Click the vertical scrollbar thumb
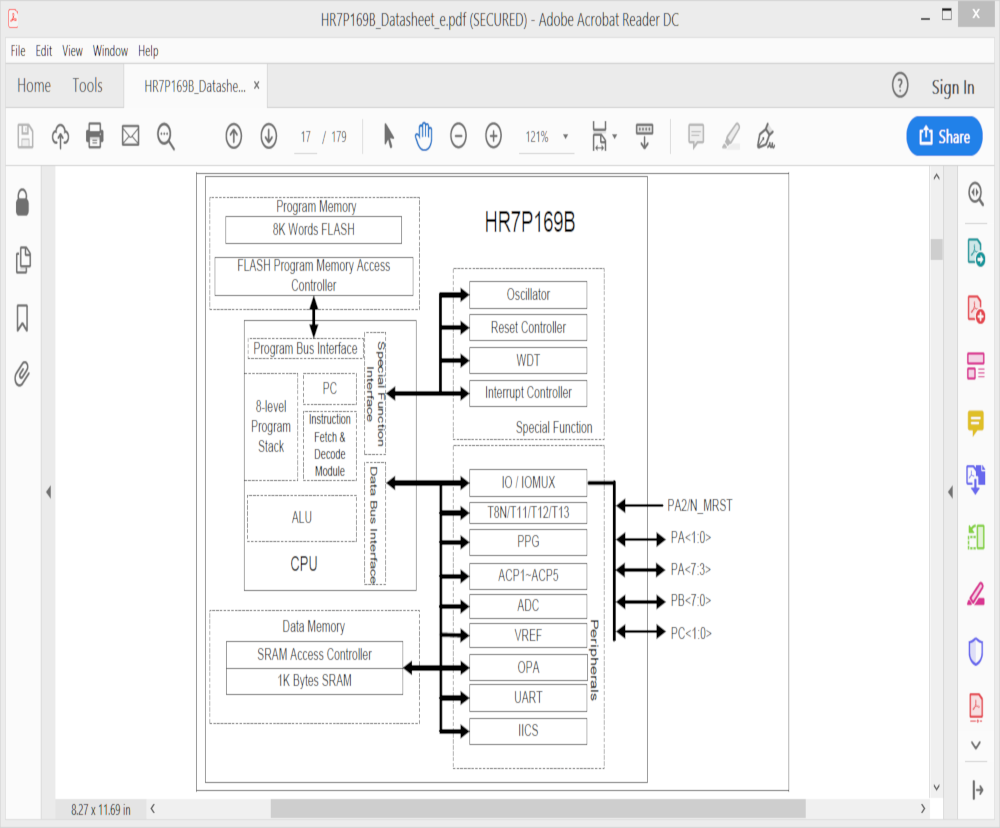Screen dimensions: 1000x828 point(936,249)
